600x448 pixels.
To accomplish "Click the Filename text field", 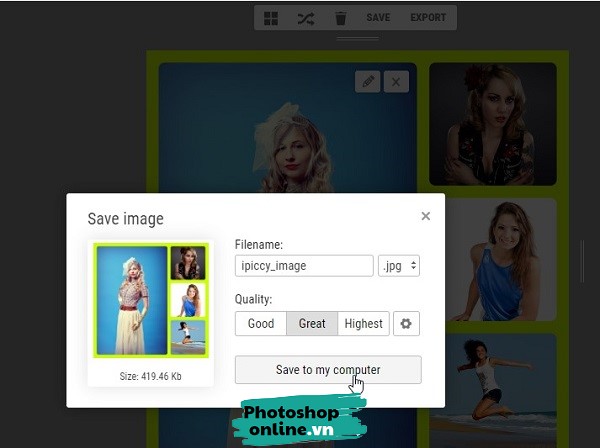I will 304,266.
